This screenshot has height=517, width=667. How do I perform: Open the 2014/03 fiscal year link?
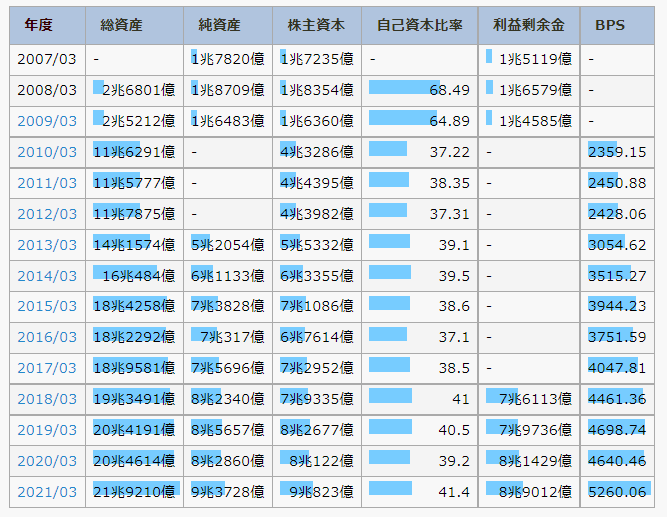47,276
